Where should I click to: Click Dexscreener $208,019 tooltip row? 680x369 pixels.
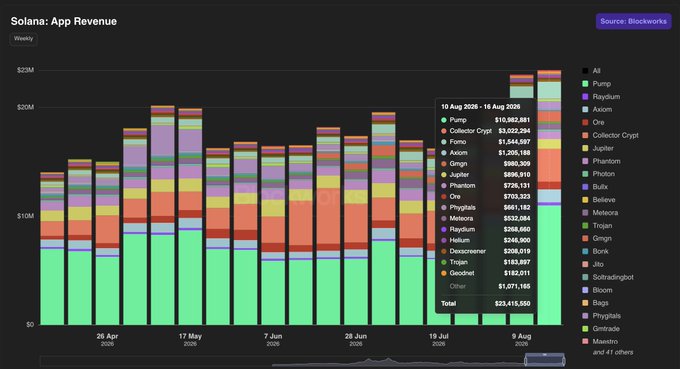tap(485, 251)
